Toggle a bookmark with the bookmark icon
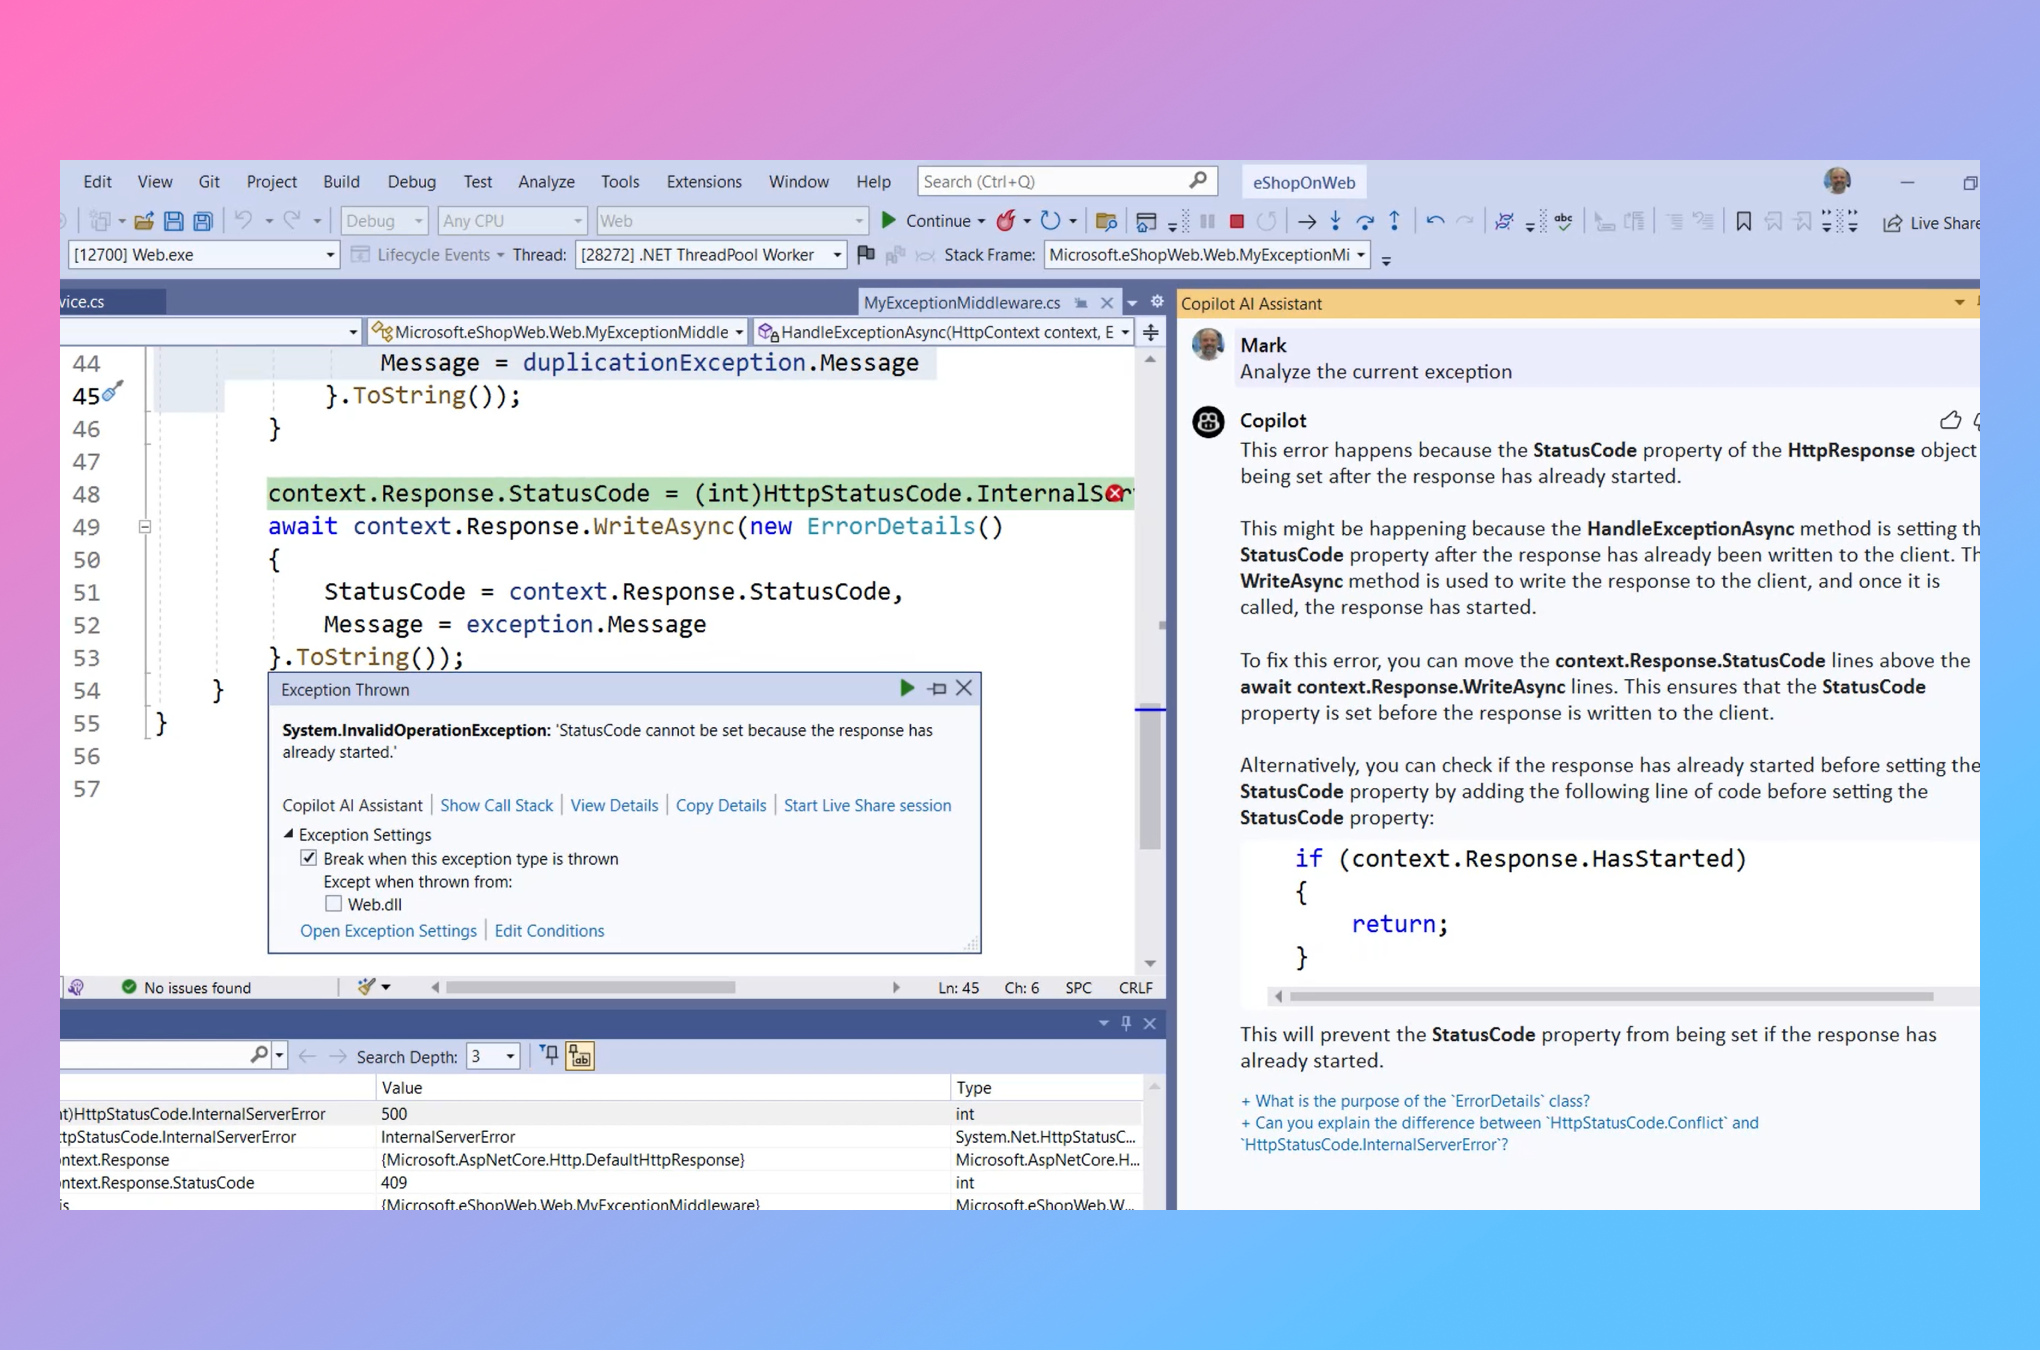 coord(1743,222)
